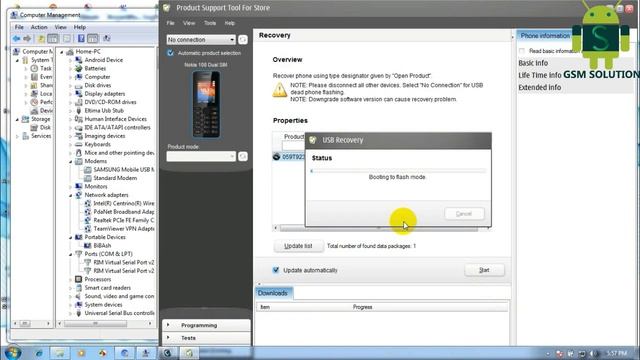Open Product Support Tool taskbar icon
640x360 pixels.
pyautogui.click(x=189, y=353)
